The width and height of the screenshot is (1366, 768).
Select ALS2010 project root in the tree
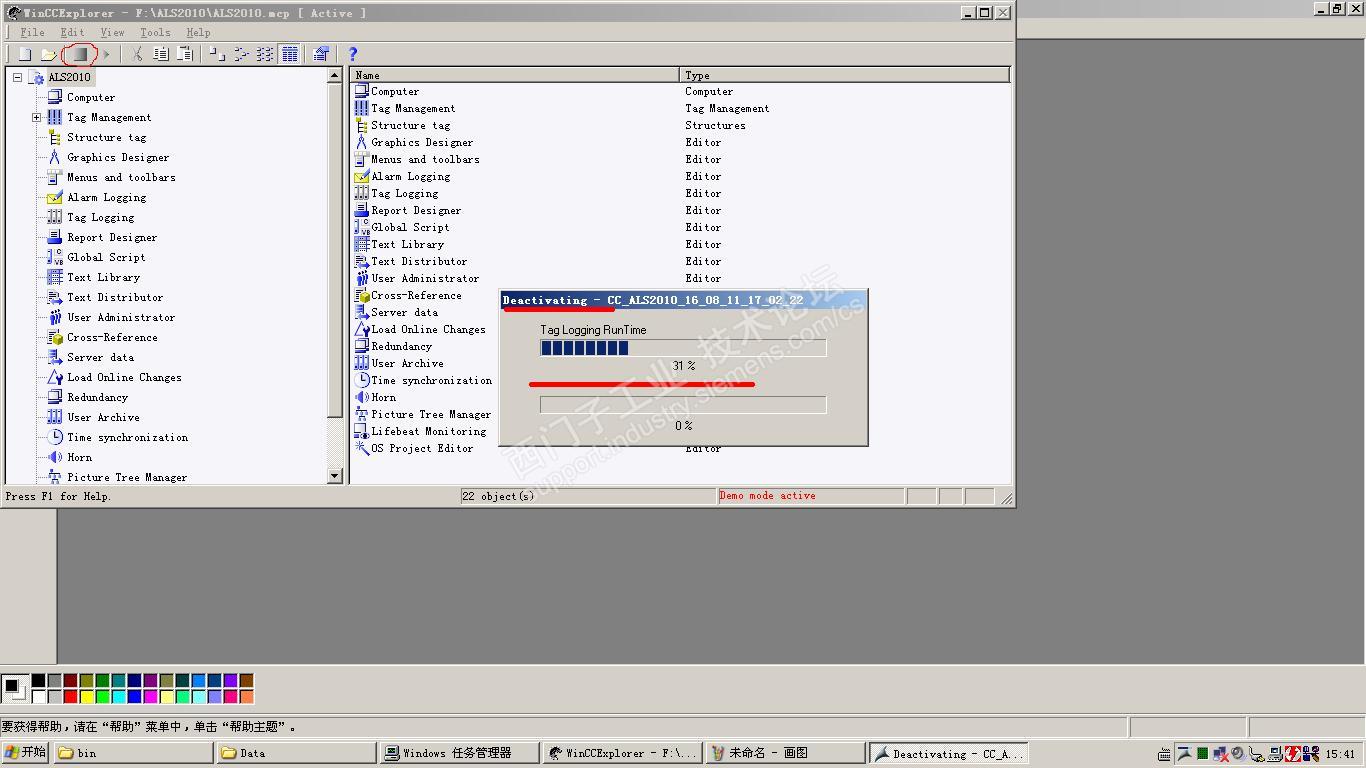click(x=69, y=77)
